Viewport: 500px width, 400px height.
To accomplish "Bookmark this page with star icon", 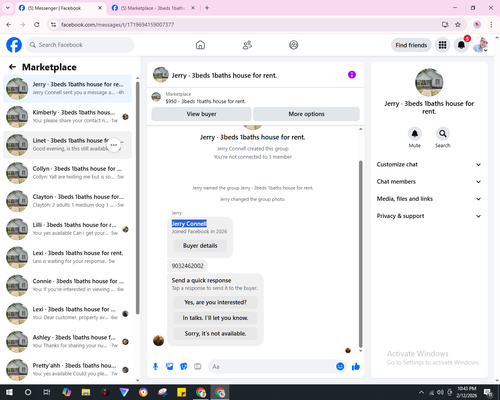I will (x=458, y=25).
